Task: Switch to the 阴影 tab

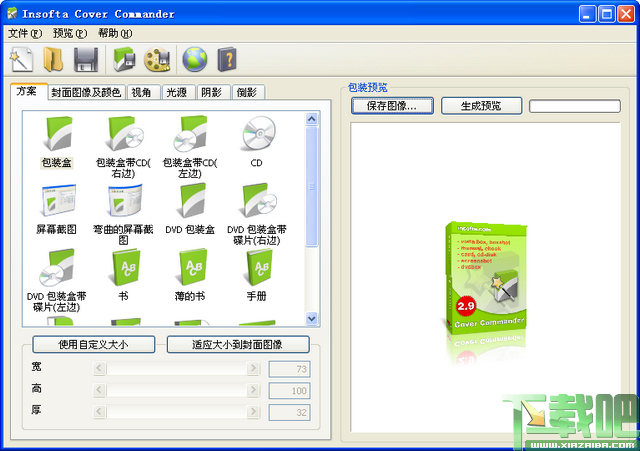Action: 212,93
